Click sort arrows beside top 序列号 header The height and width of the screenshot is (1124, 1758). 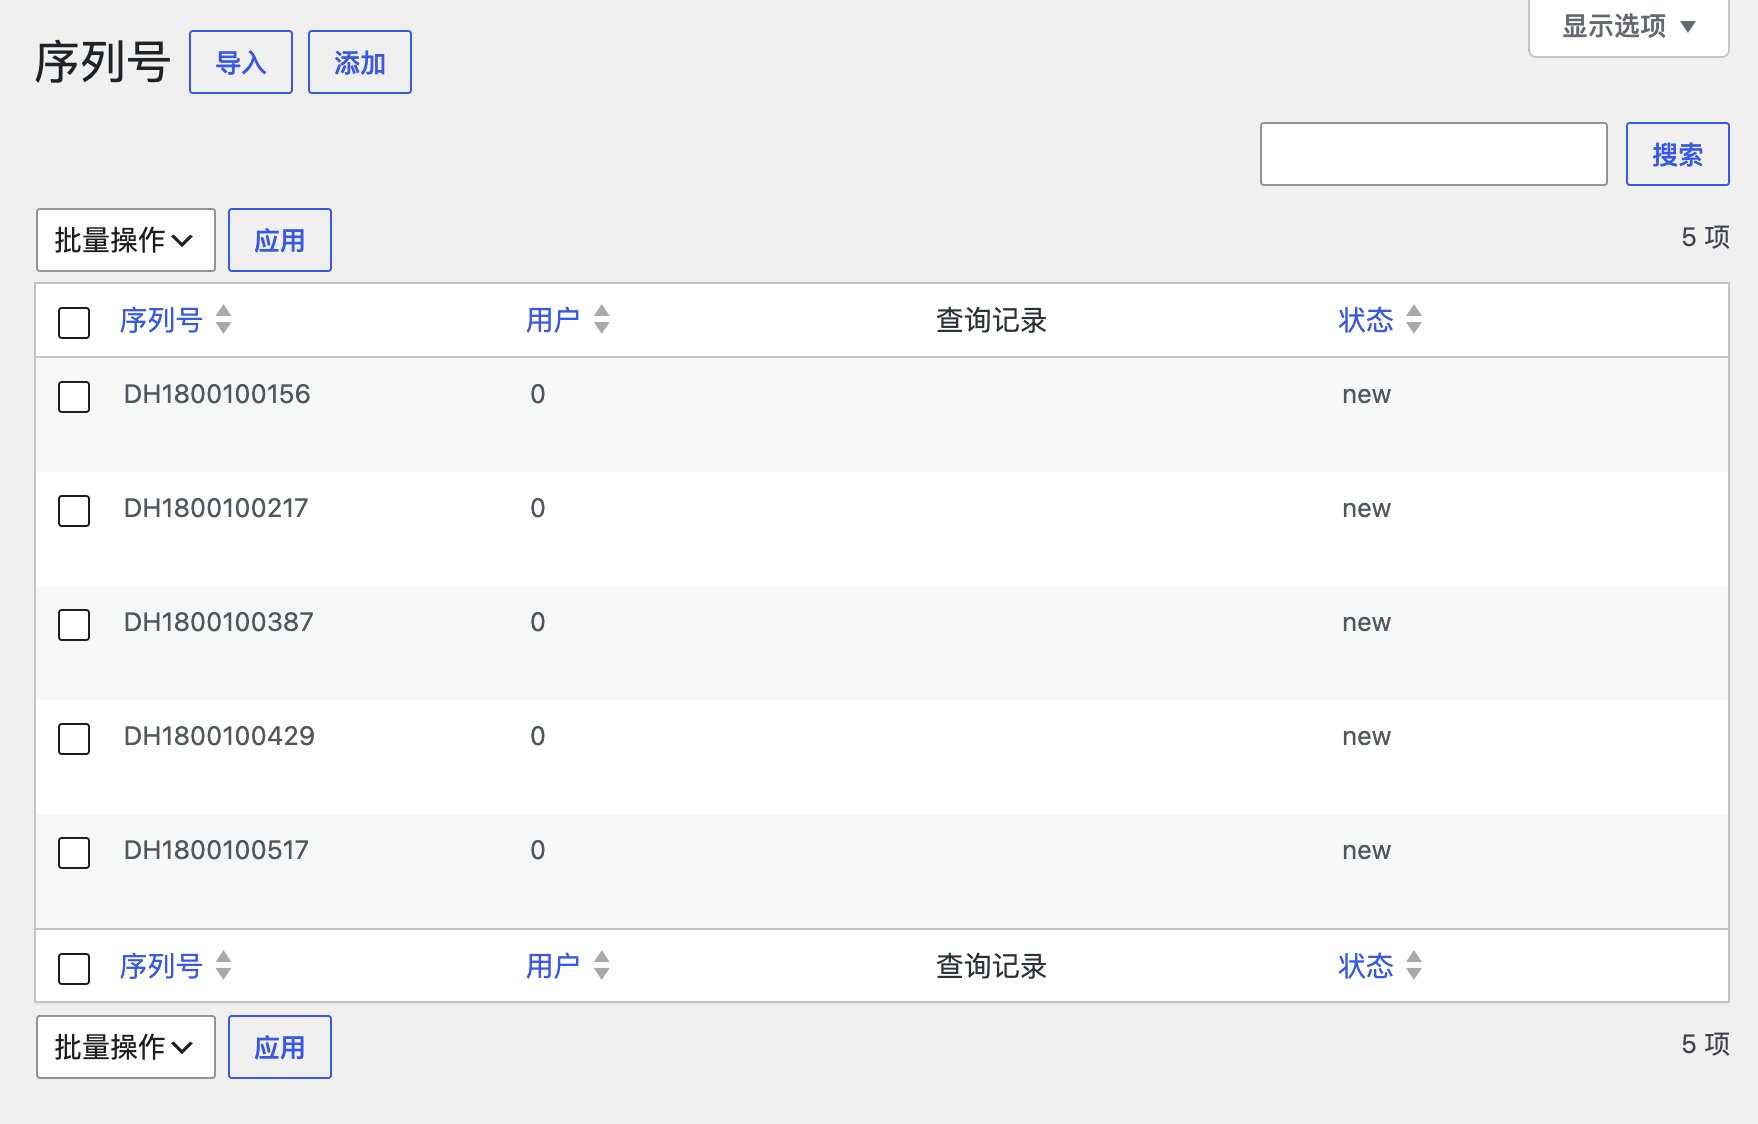click(x=224, y=319)
